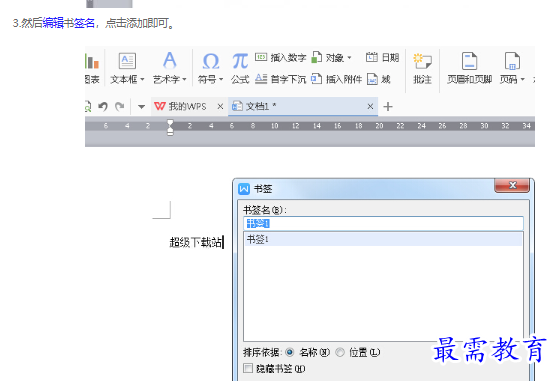Undo the last action

point(103,106)
